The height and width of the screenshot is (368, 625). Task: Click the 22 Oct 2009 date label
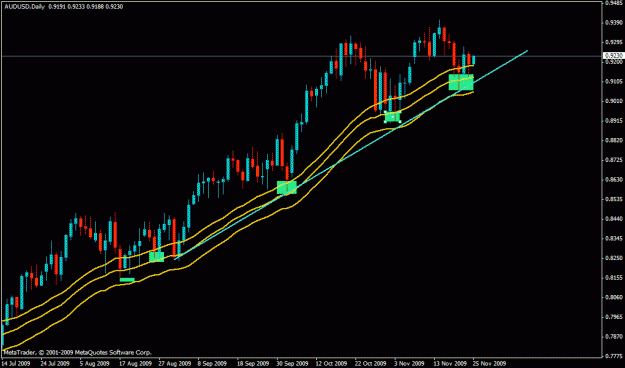(x=371, y=363)
